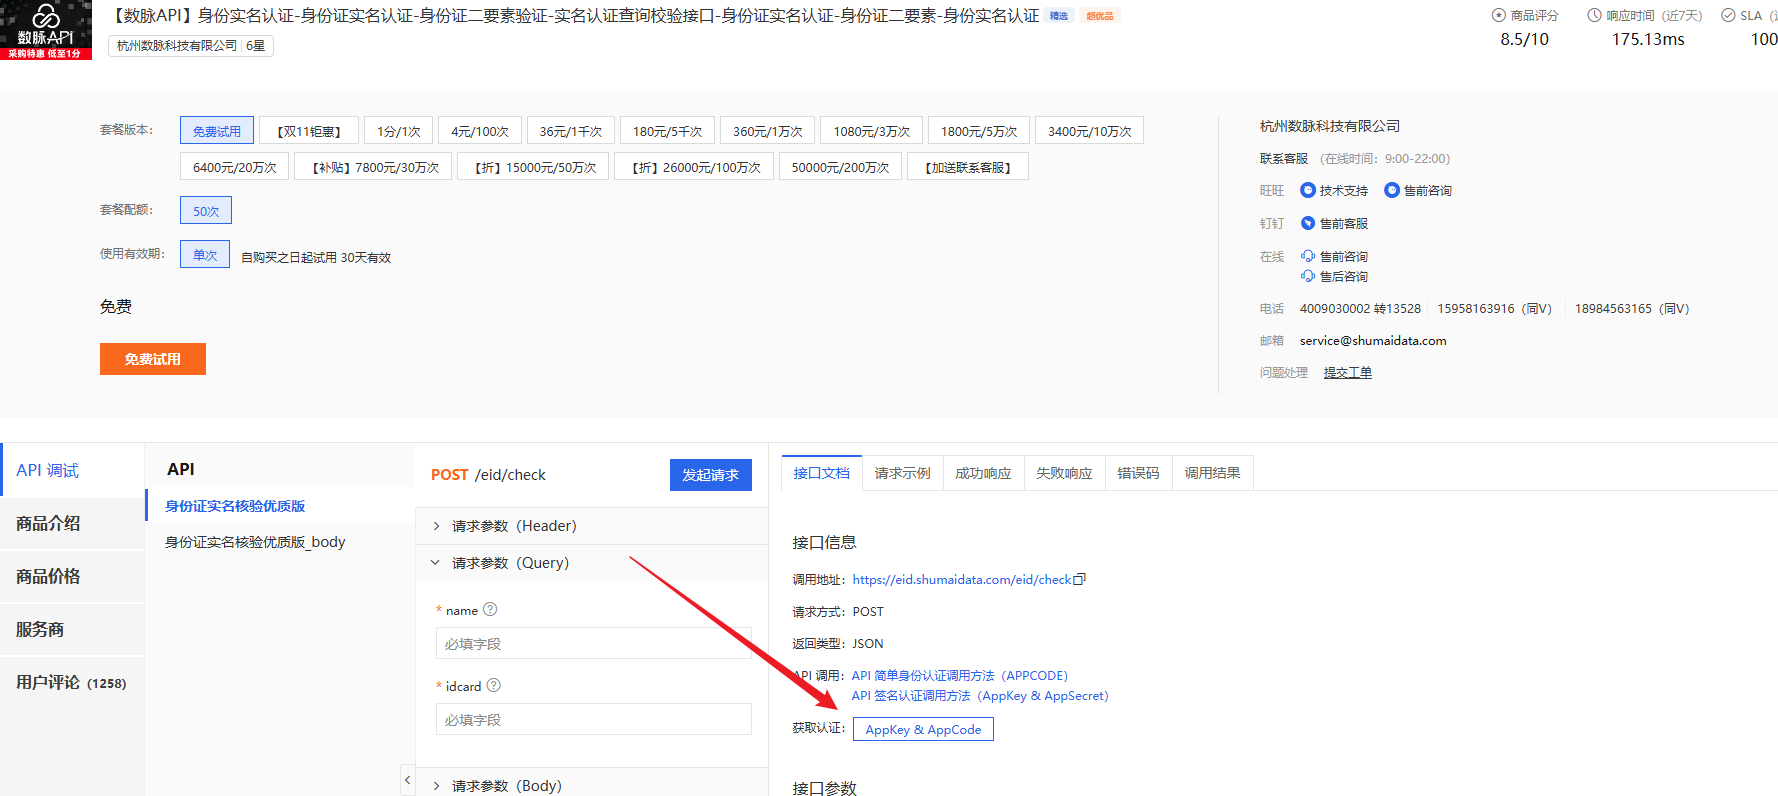Expand 请求参数 (Header) section
This screenshot has height=796, width=1778.
click(x=591, y=526)
